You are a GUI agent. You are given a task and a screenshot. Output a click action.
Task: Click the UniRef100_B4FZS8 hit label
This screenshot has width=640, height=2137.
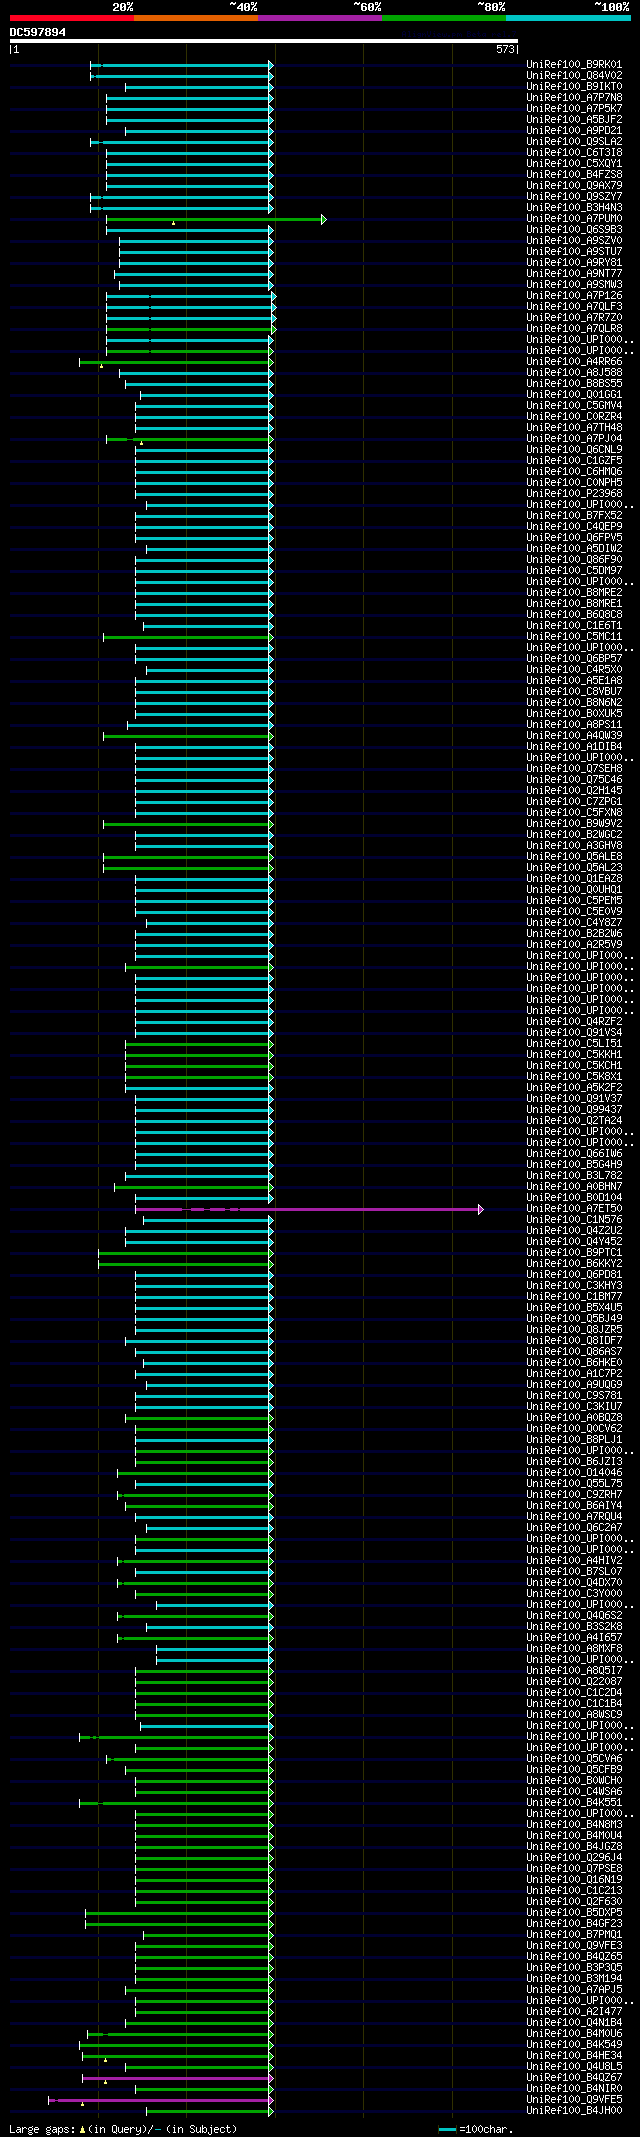[x=574, y=175]
